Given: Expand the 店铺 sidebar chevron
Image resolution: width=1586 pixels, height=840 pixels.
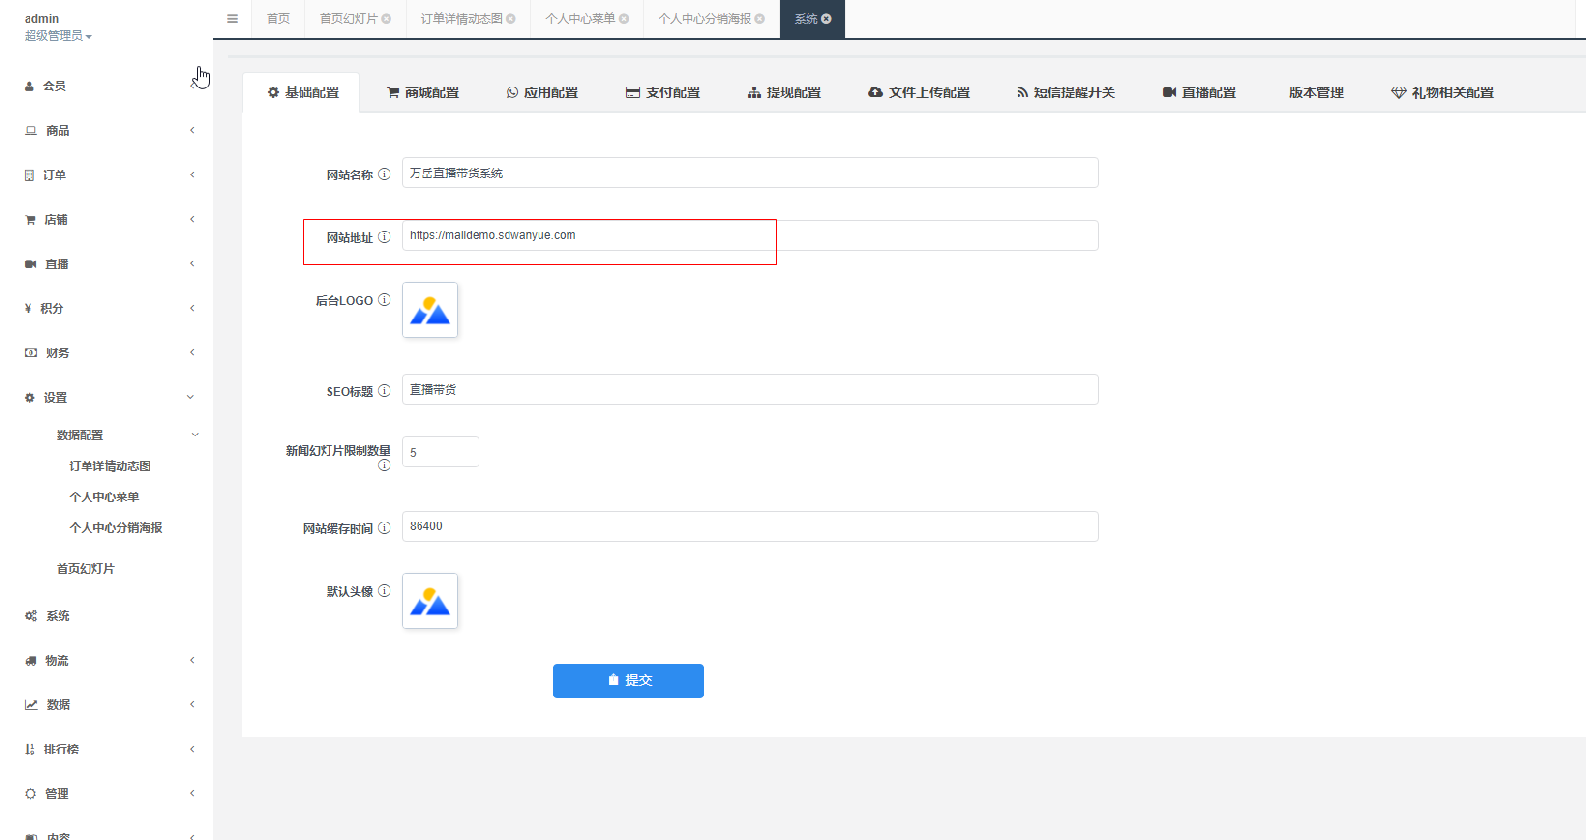Looking at the screenshot, I should [192, 219].
